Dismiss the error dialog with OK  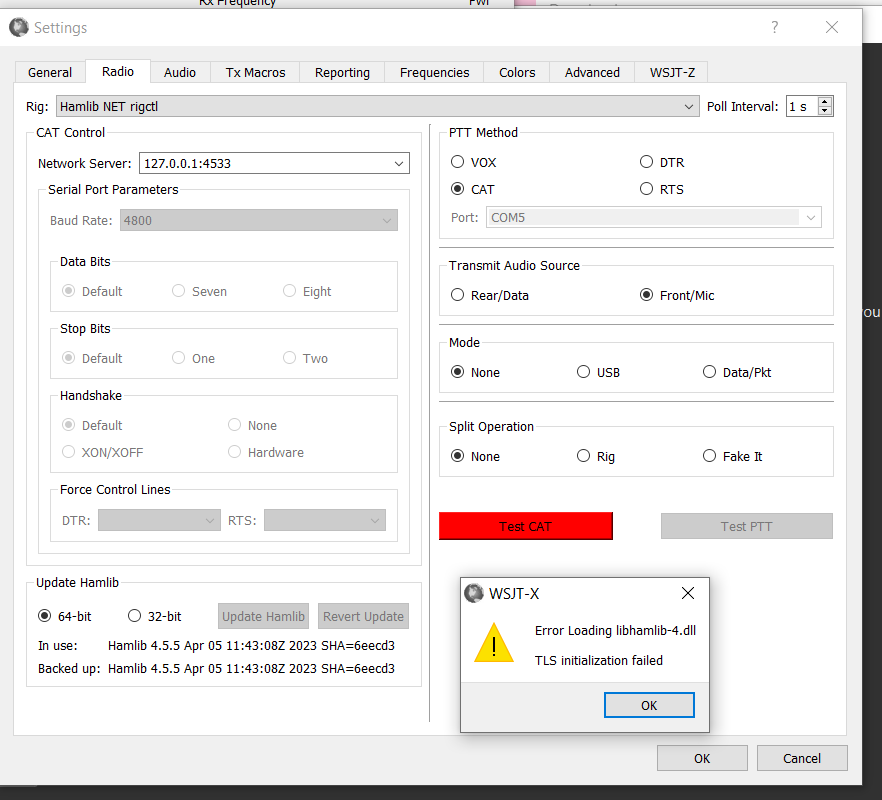[x=649, y=705]
